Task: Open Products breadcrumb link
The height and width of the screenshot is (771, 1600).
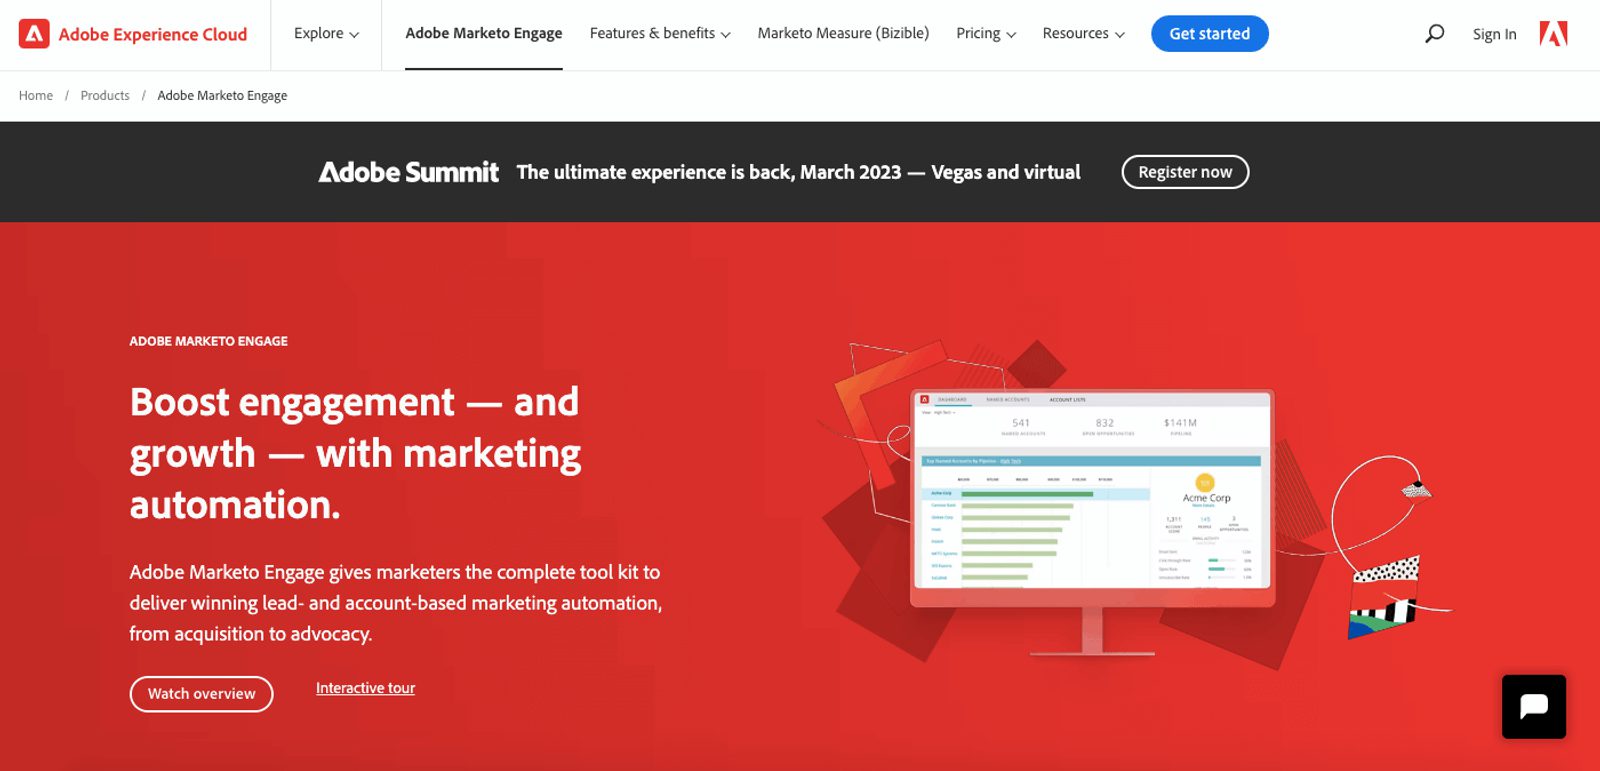Action: (x=105, y=96)
